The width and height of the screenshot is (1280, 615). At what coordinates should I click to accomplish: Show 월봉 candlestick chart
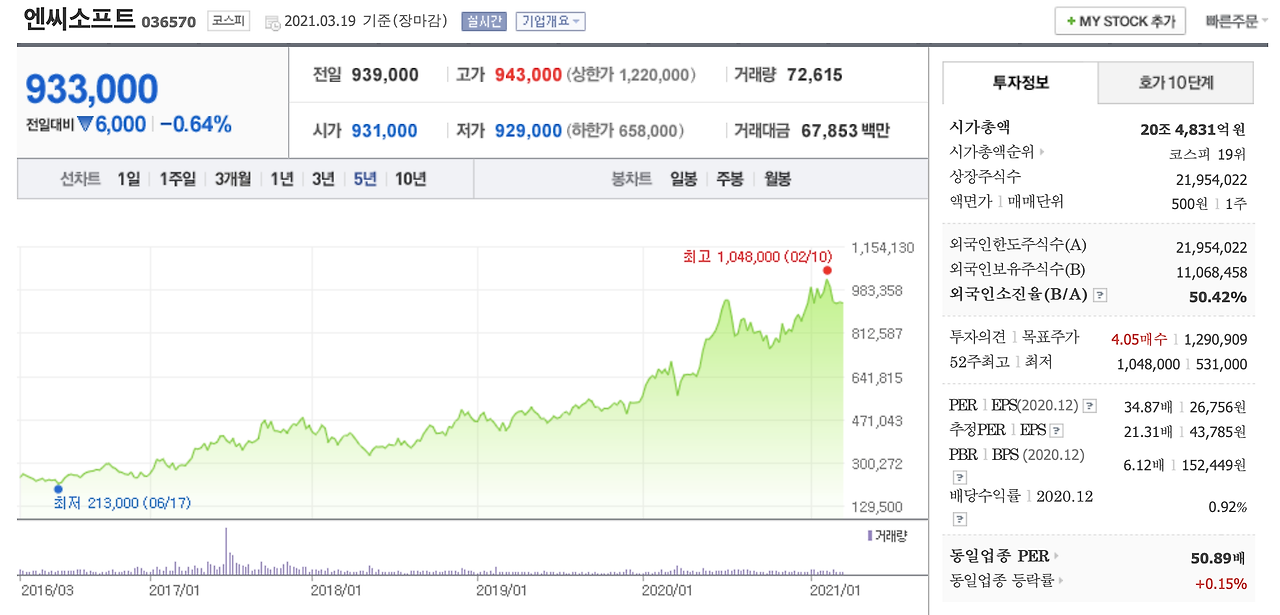777,179
